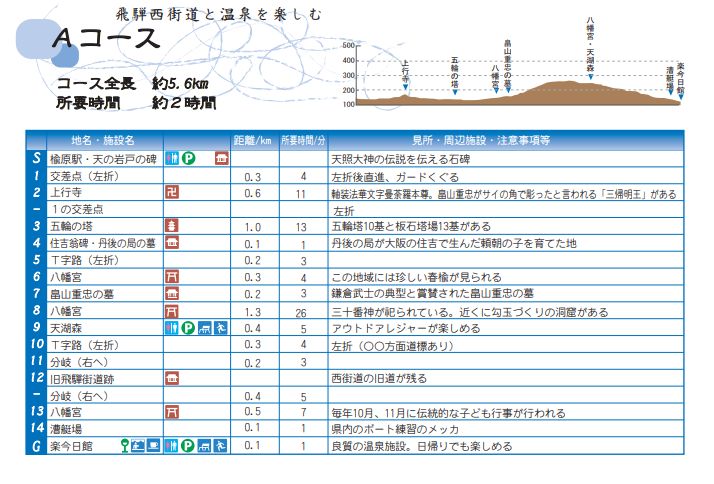Click the 500 label on the elevation axis
714x484 pixels.
click(348, 46)
